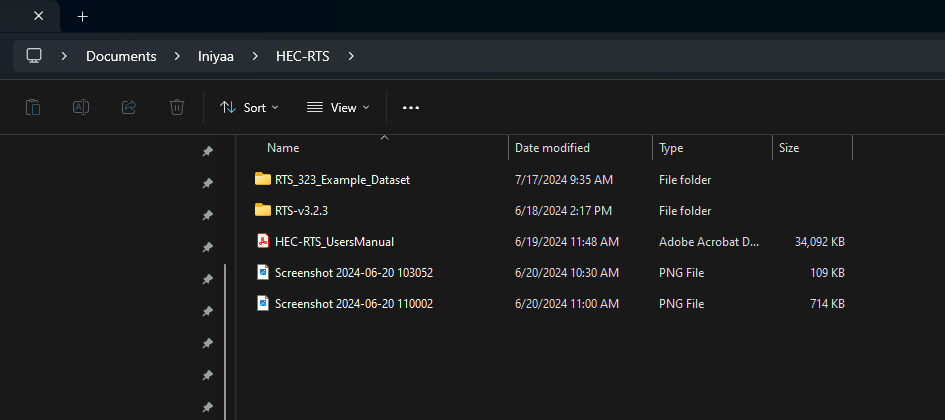Click the This PC monitor icon in address bar
This screenshot has width=945, height=420.
click(34, 56)
